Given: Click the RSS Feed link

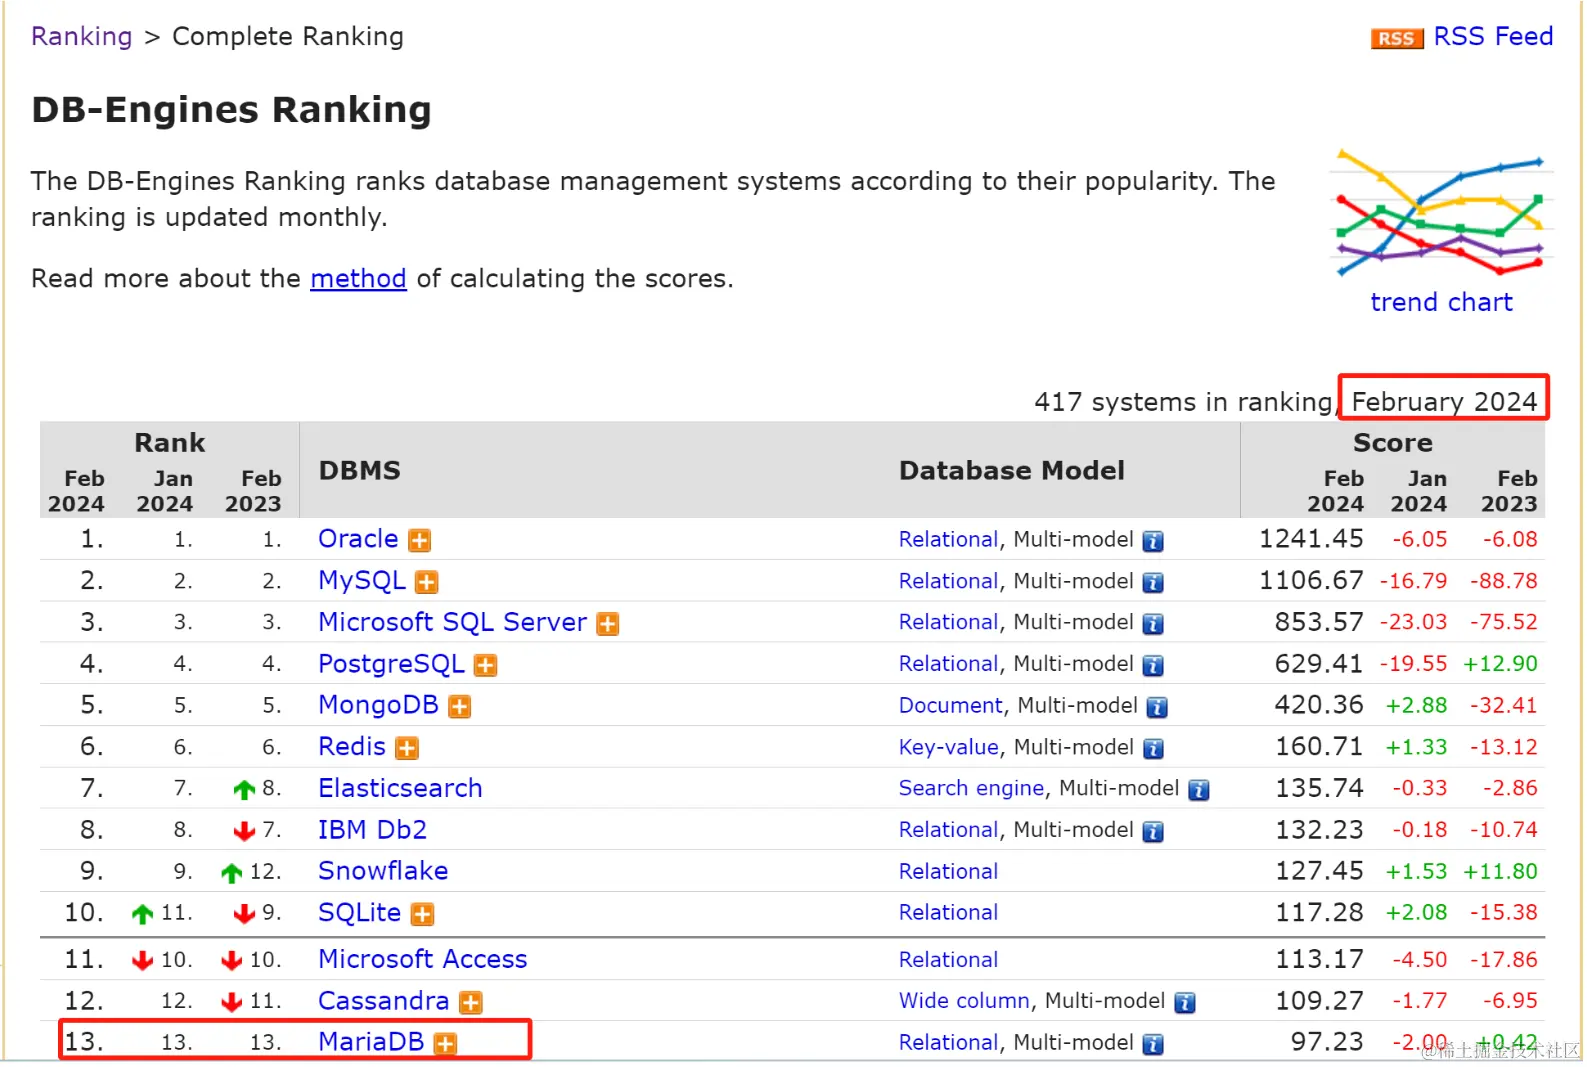Looking at the screenshot, I should [x=1493, y=36].
